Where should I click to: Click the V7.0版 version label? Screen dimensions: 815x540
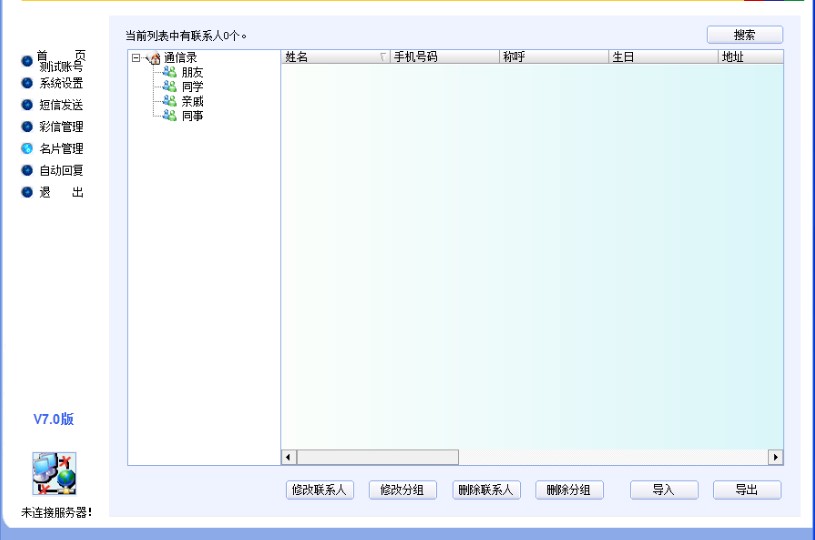click(x=54, y=419)
